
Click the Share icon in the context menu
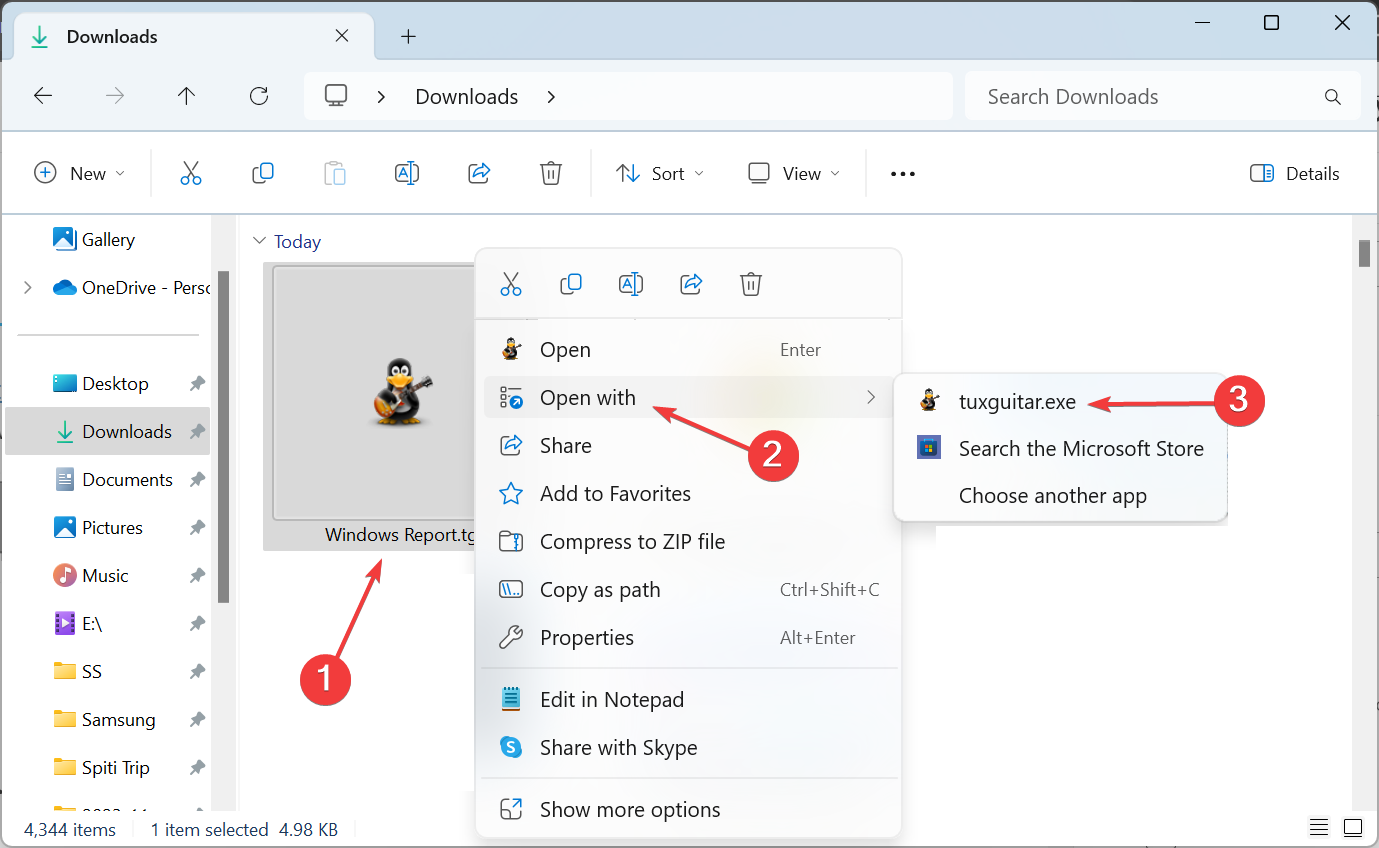(691, 284)
